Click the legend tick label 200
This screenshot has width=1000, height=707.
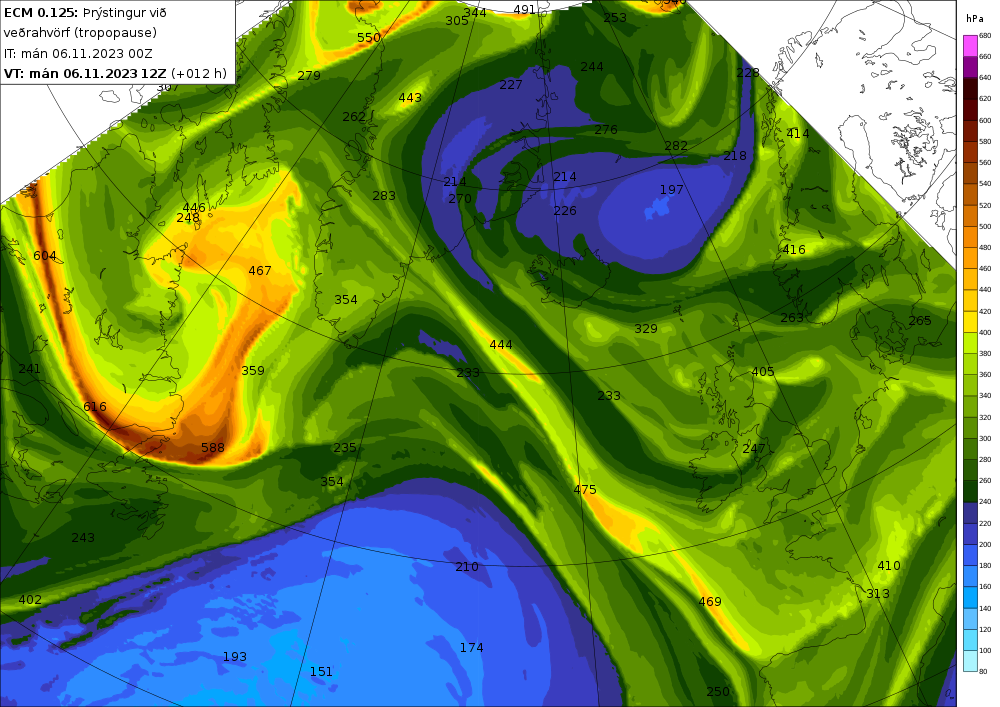pos(985,544)
